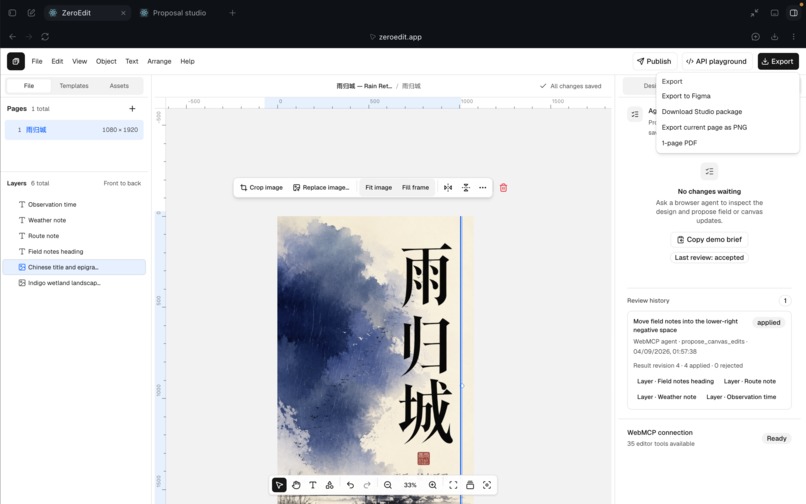Choose Fit image mode

[378, 188]
